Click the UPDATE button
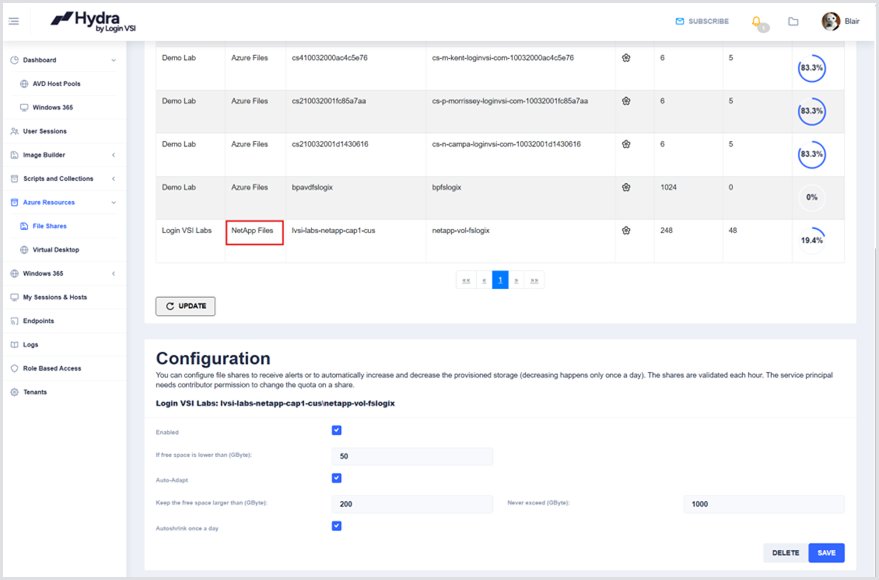This screenshot has width=879, height=580. 186,306
